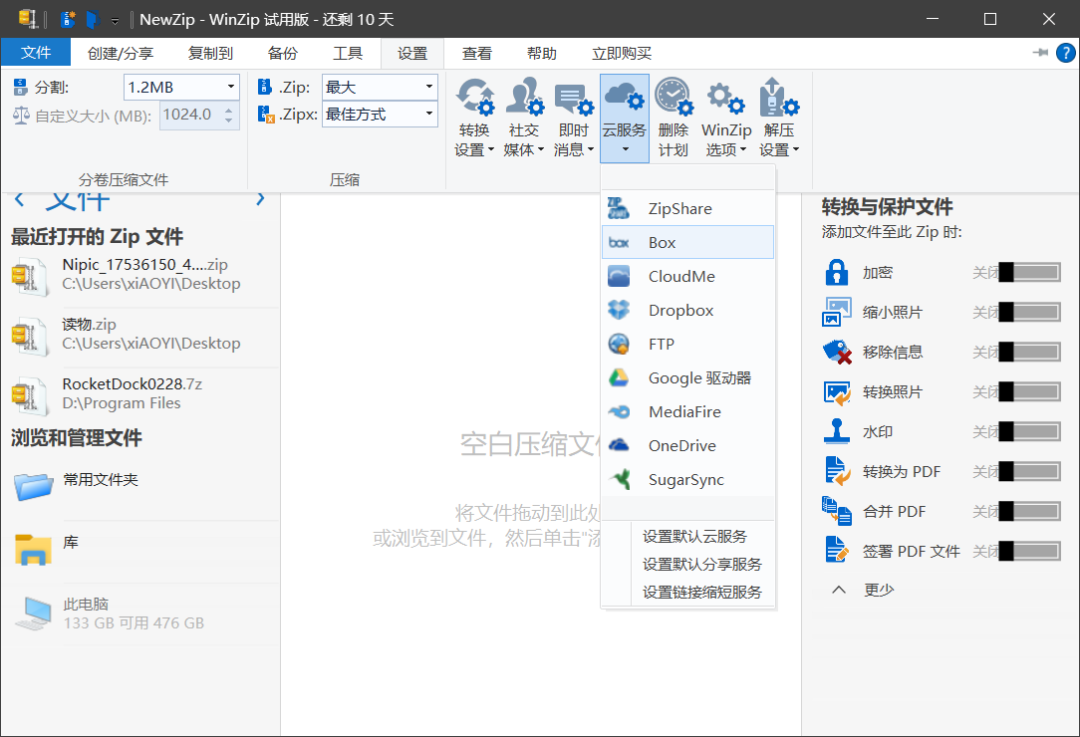Switch to the 工具 ribbon tab
Viewport: 1080px width, 737px height.
[x=347, y=54]
